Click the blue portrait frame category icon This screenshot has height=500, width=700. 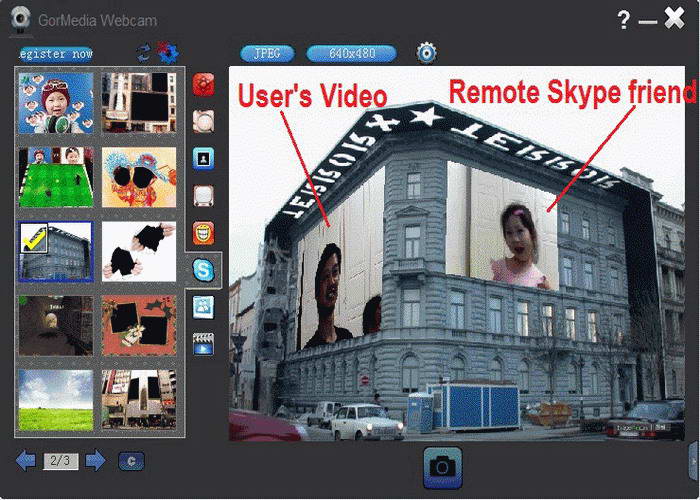click(x=203, y=158)
